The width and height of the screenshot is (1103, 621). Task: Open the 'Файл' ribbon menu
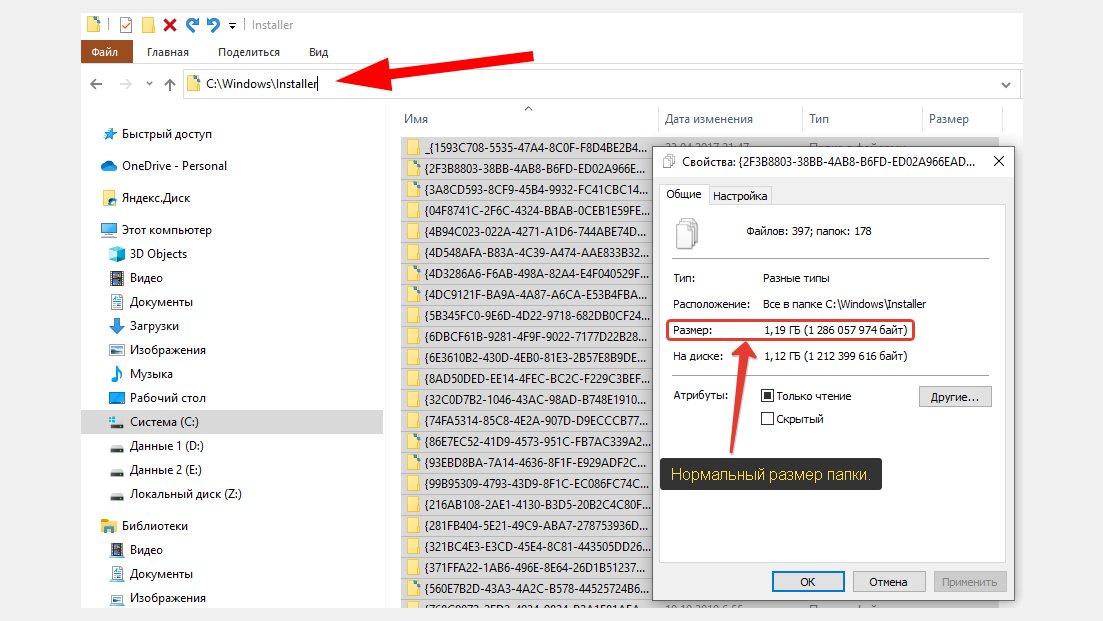tap(105, 52)
